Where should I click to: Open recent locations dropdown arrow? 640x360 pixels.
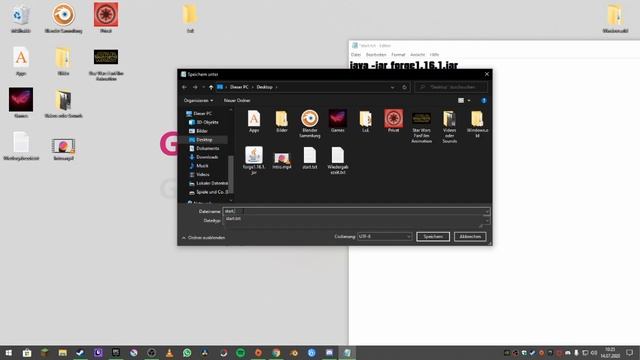pyautogui.click(x=203, y=87)
